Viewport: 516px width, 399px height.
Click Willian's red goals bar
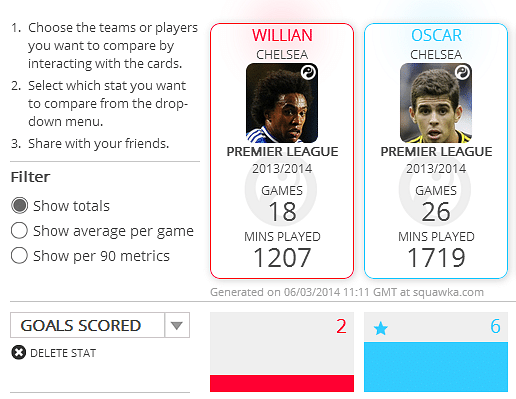[282, 383]
